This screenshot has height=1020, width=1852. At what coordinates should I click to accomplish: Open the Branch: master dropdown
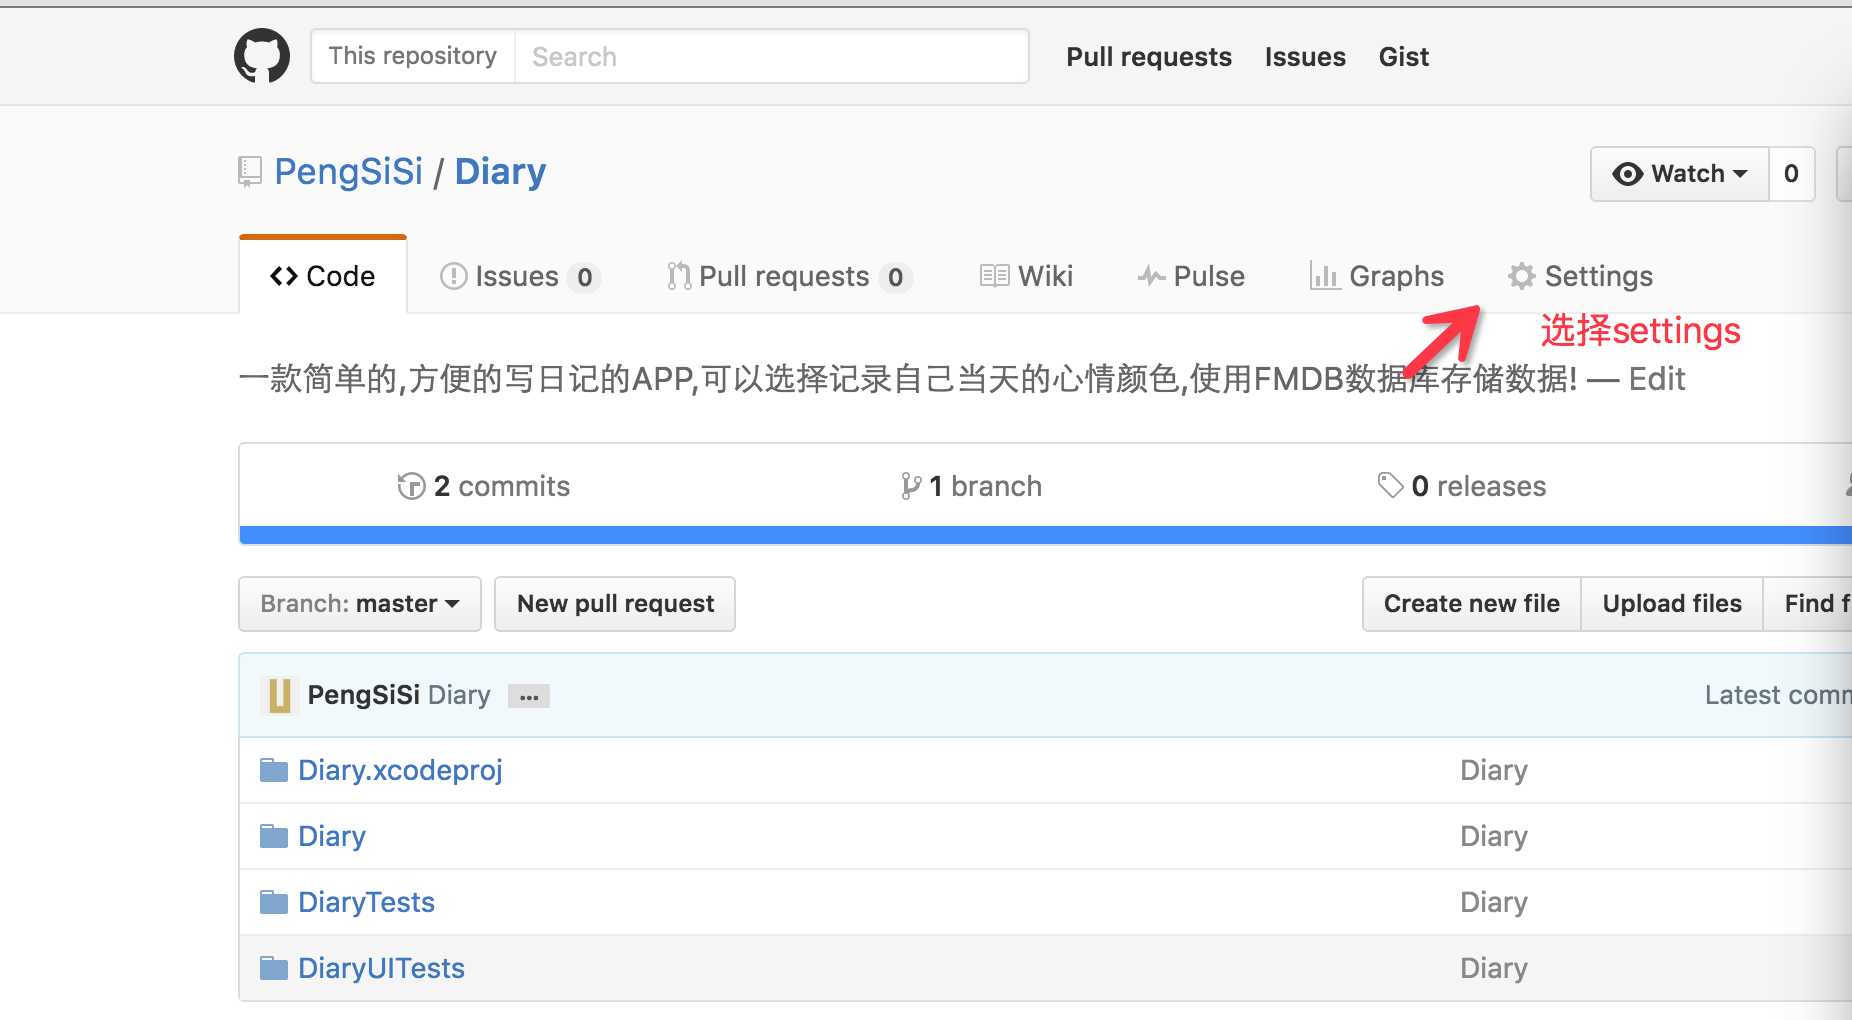click(360, 604)
